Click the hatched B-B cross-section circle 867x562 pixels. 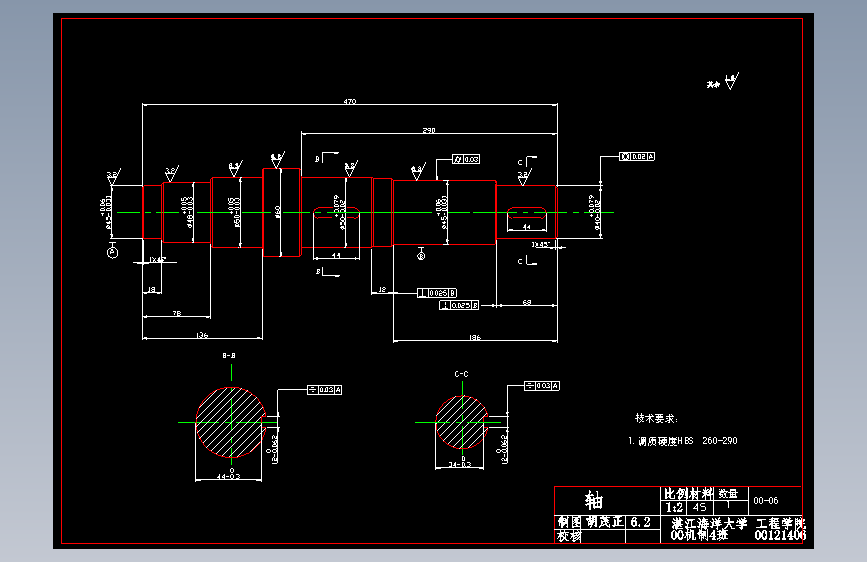point(230,423)
